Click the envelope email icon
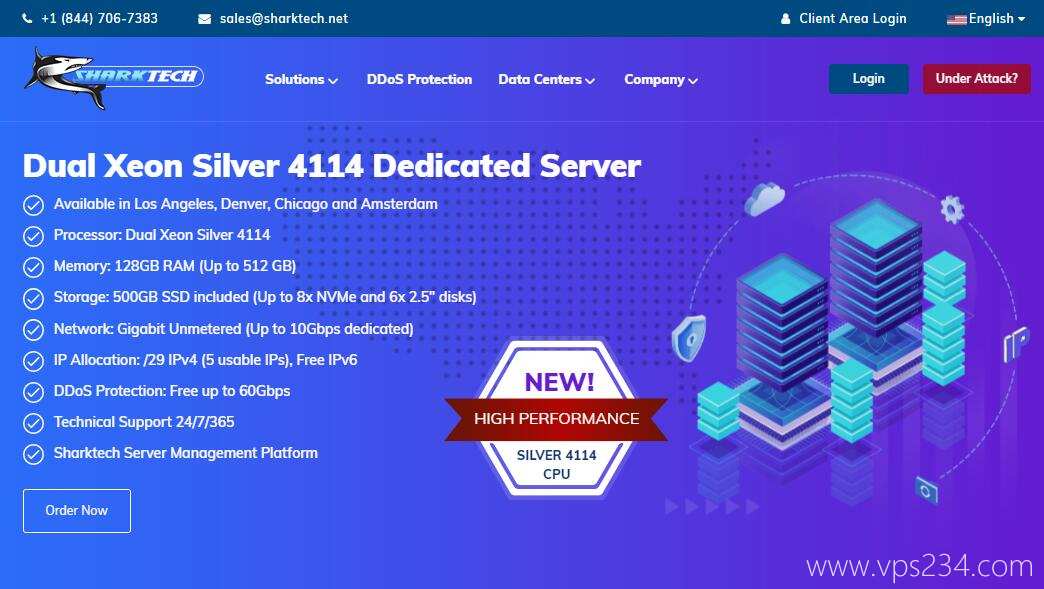Image resolution: width=1044 pixels, height=589 pixels. 204,19
